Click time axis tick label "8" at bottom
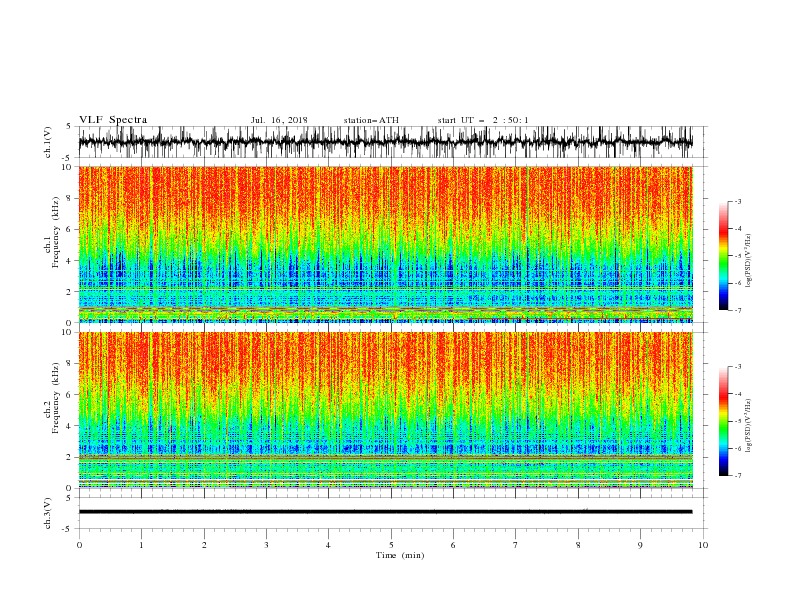 tap(578, 545)
